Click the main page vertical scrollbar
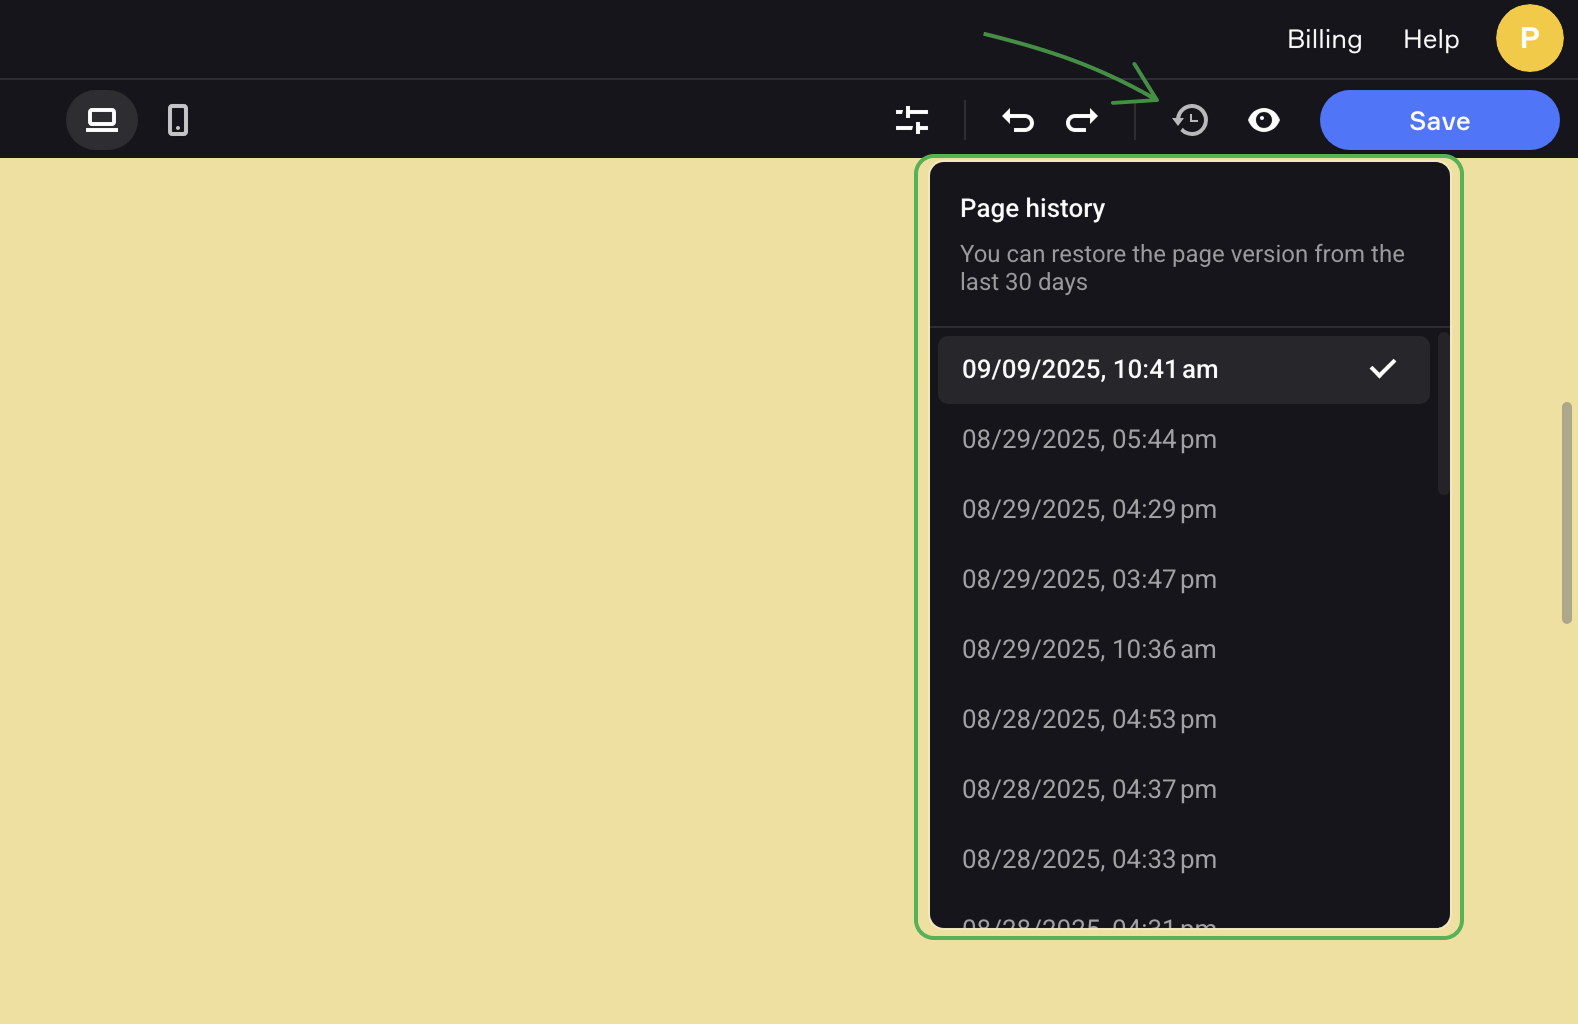This screenshot has height=1024, width=1578. (1566, 512)
